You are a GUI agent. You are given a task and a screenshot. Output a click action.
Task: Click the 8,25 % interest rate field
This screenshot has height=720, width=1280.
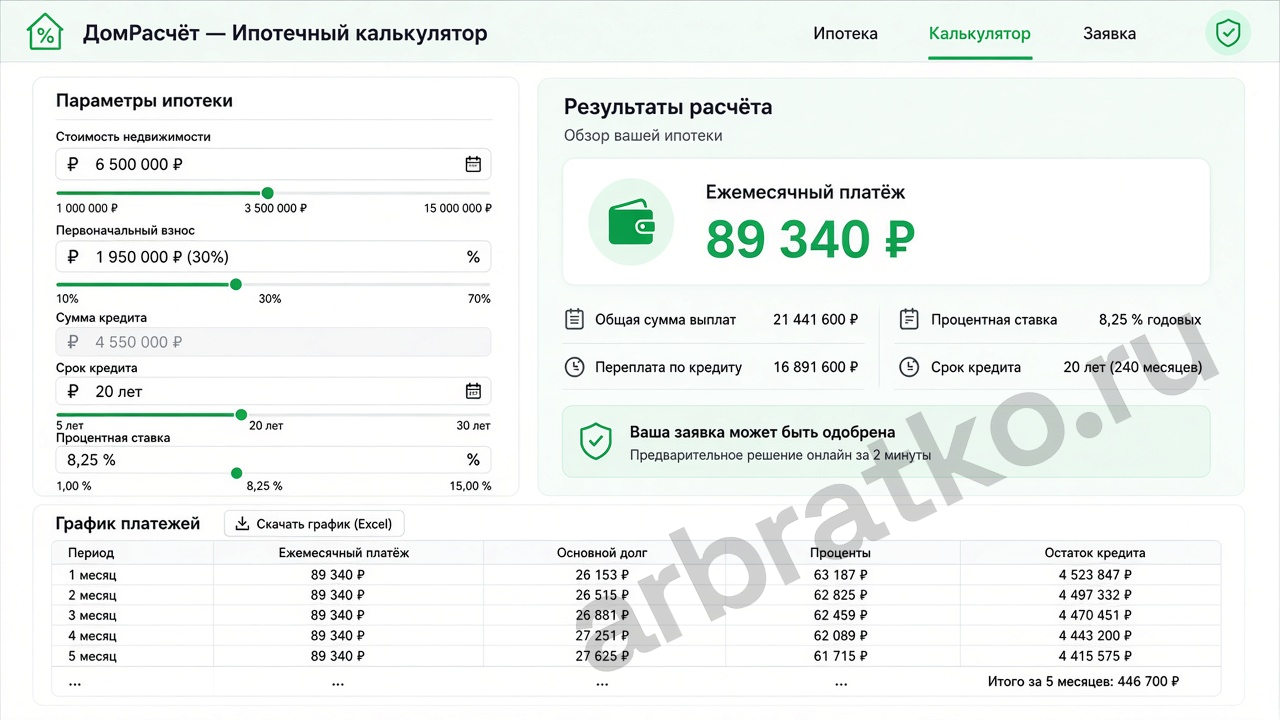tap(273, 460)
